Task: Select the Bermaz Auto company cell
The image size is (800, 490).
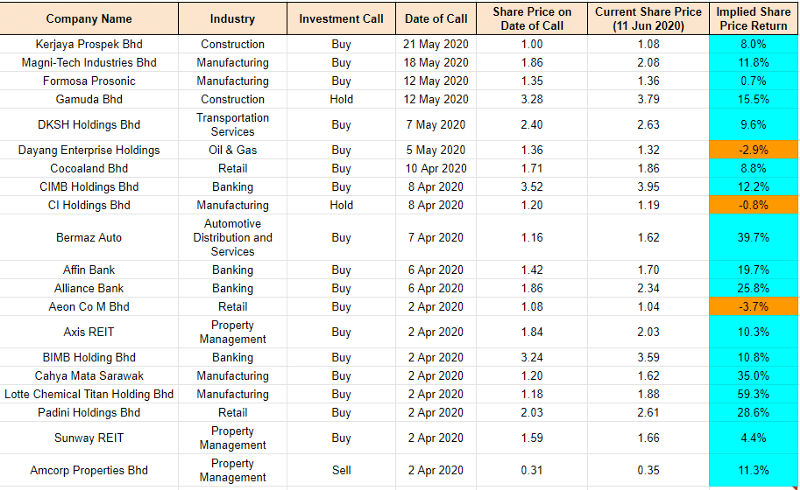Action: (89, 238)
